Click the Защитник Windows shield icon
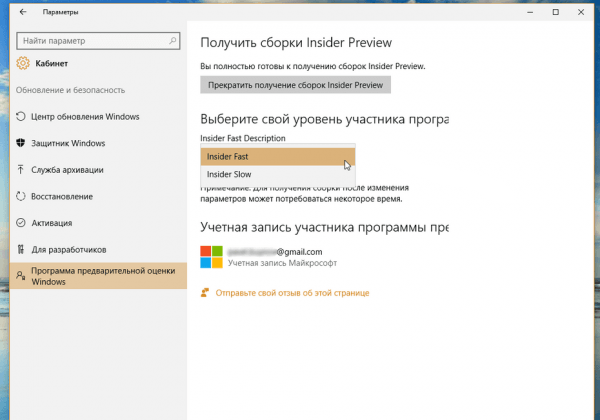 pyautogui.click(x=21, y=143)
